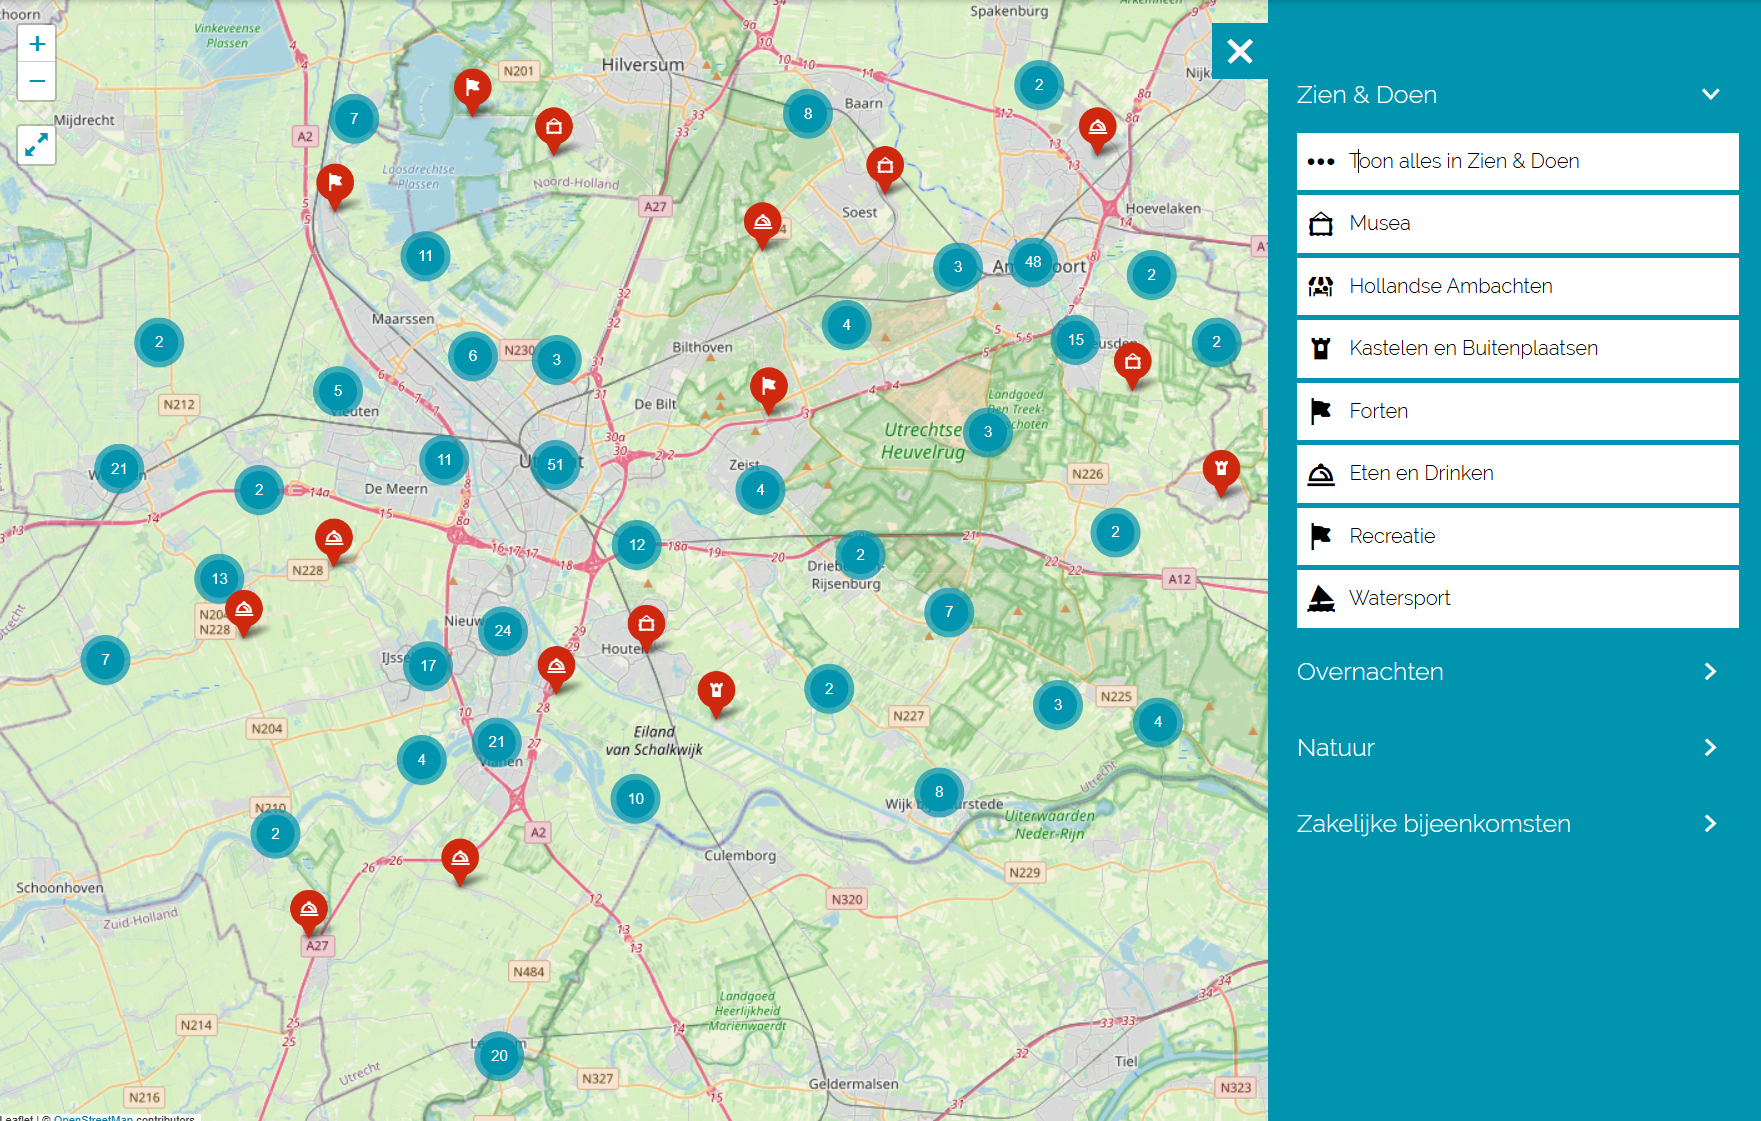Select the Musea category

tap(1517, 224)
